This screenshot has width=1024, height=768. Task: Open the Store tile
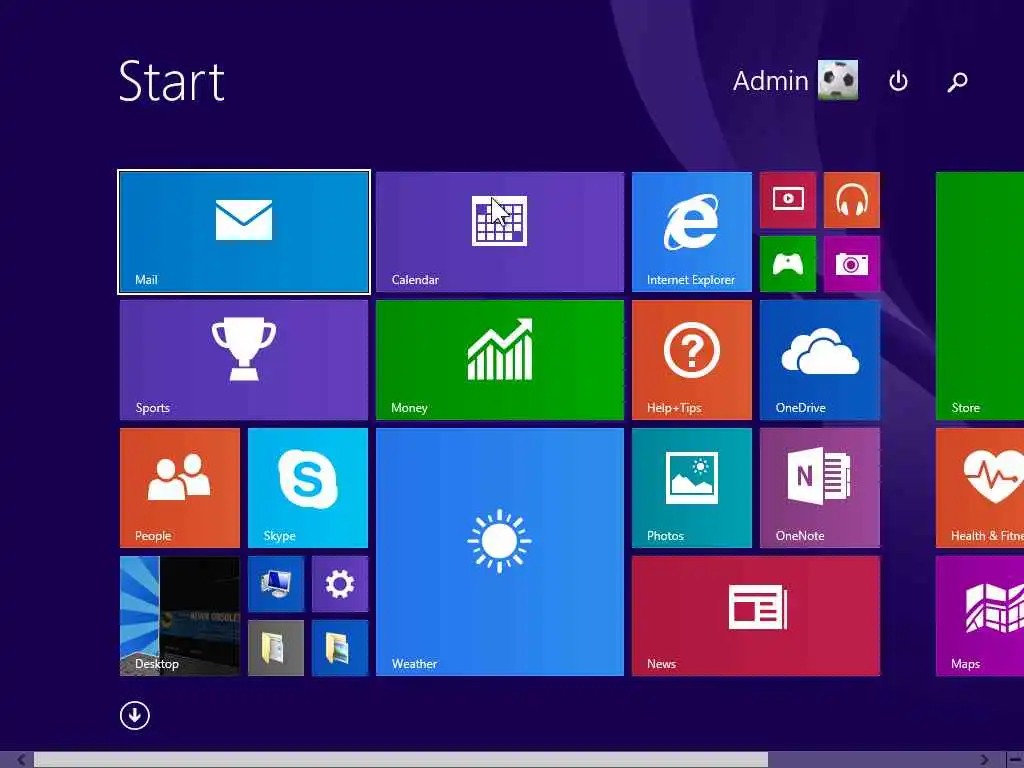tap(980, 296)
